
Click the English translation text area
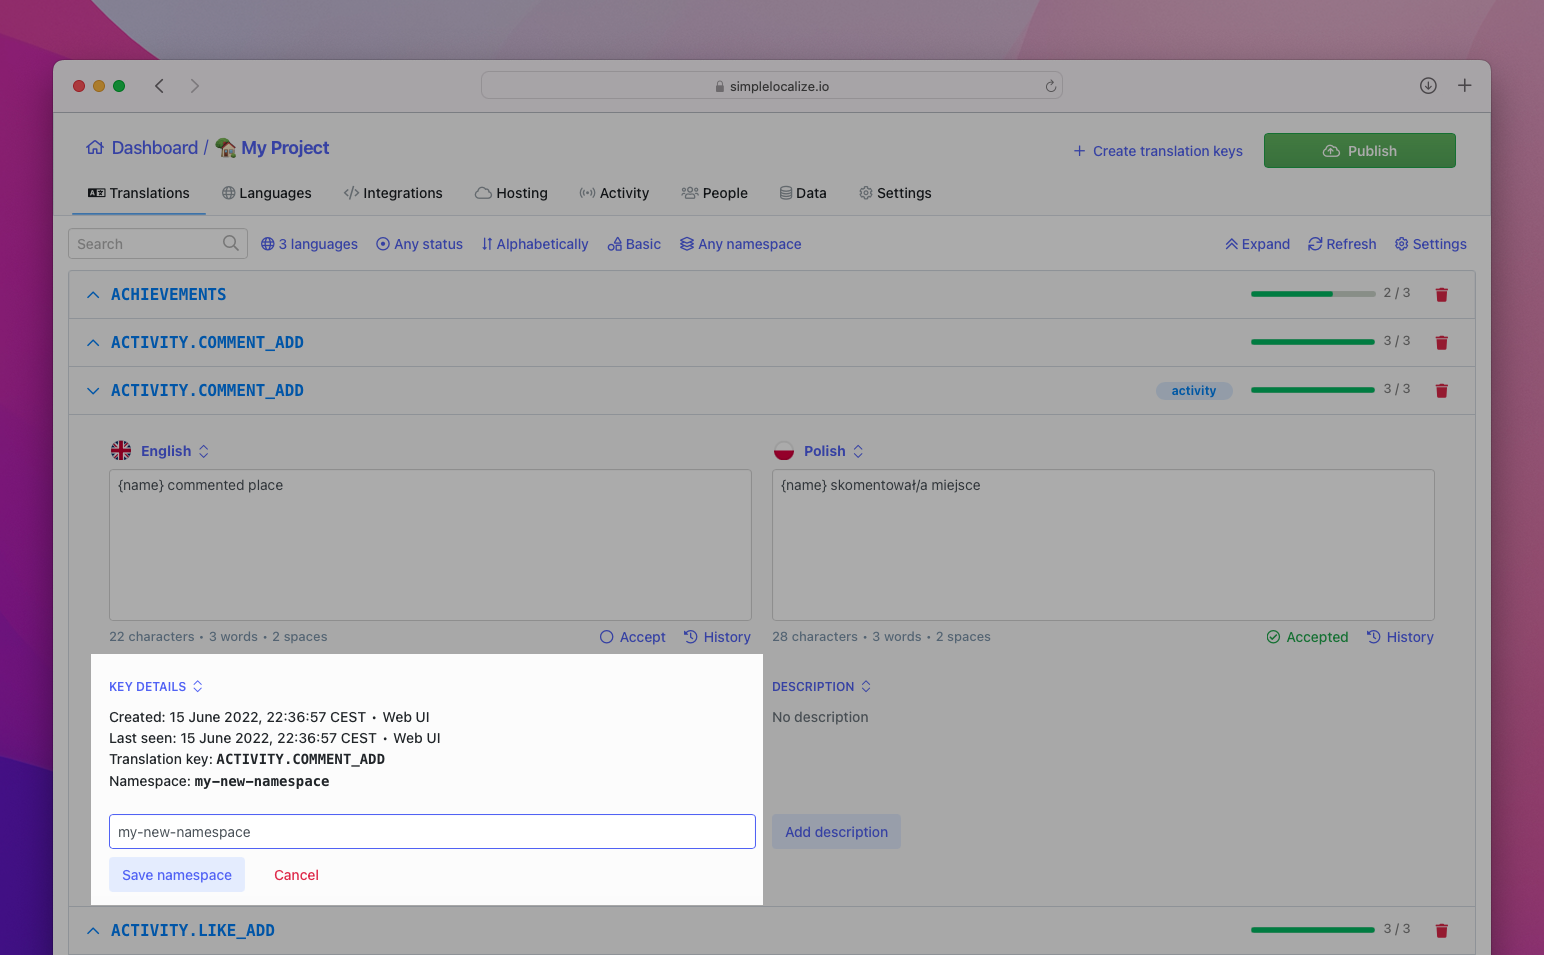coord(430,545)
